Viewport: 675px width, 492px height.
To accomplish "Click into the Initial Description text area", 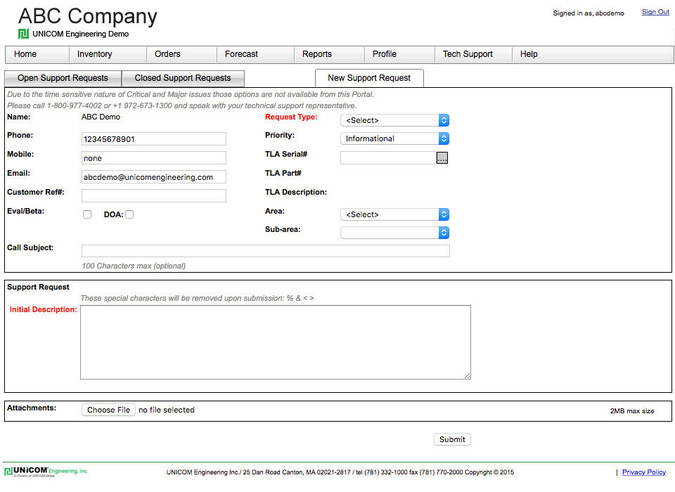I will 276,343.
